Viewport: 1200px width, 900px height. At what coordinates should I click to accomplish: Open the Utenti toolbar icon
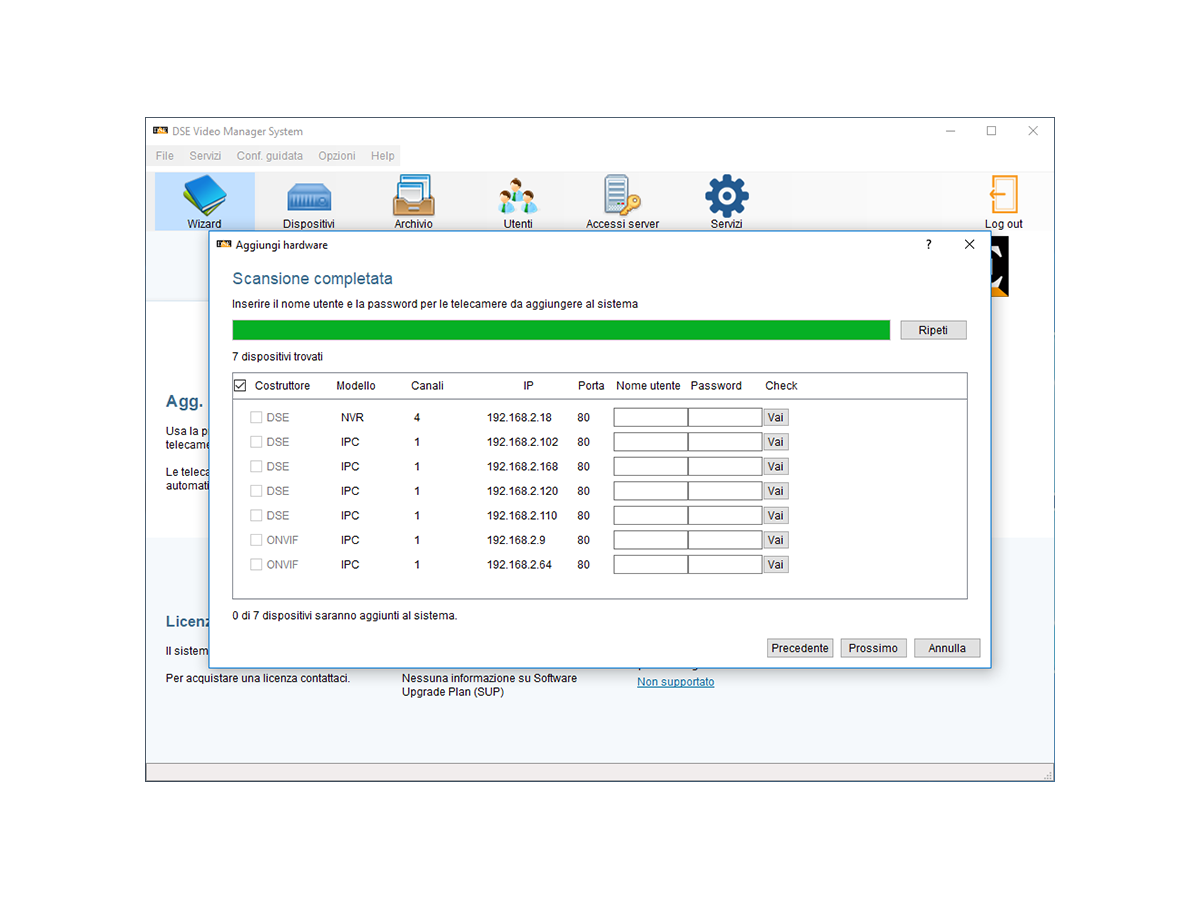coord(518,199)
